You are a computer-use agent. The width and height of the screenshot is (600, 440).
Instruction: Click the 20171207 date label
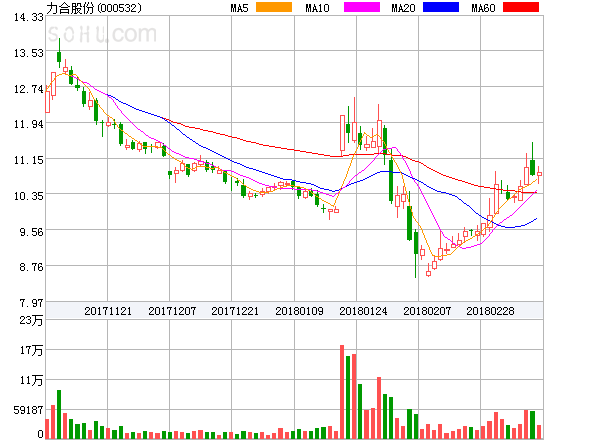[x=172, y=311]
